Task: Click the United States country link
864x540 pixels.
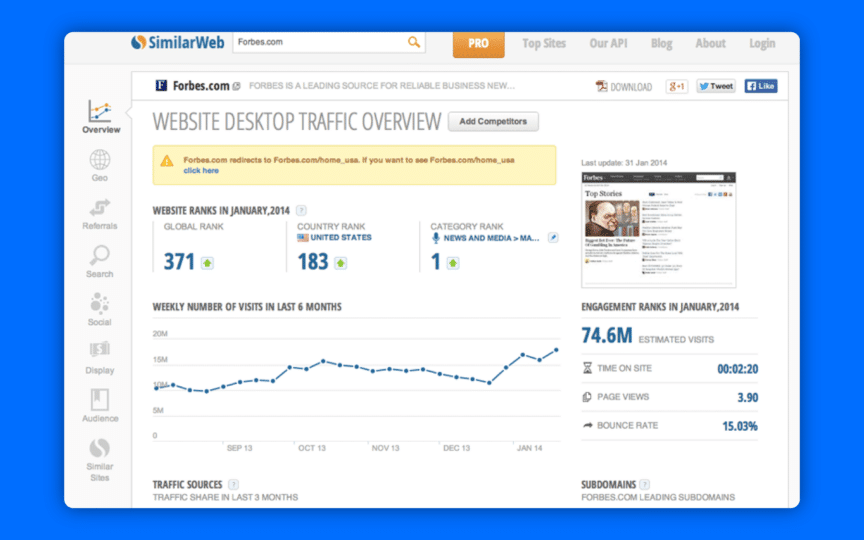Action: click(x=341, y=237)
